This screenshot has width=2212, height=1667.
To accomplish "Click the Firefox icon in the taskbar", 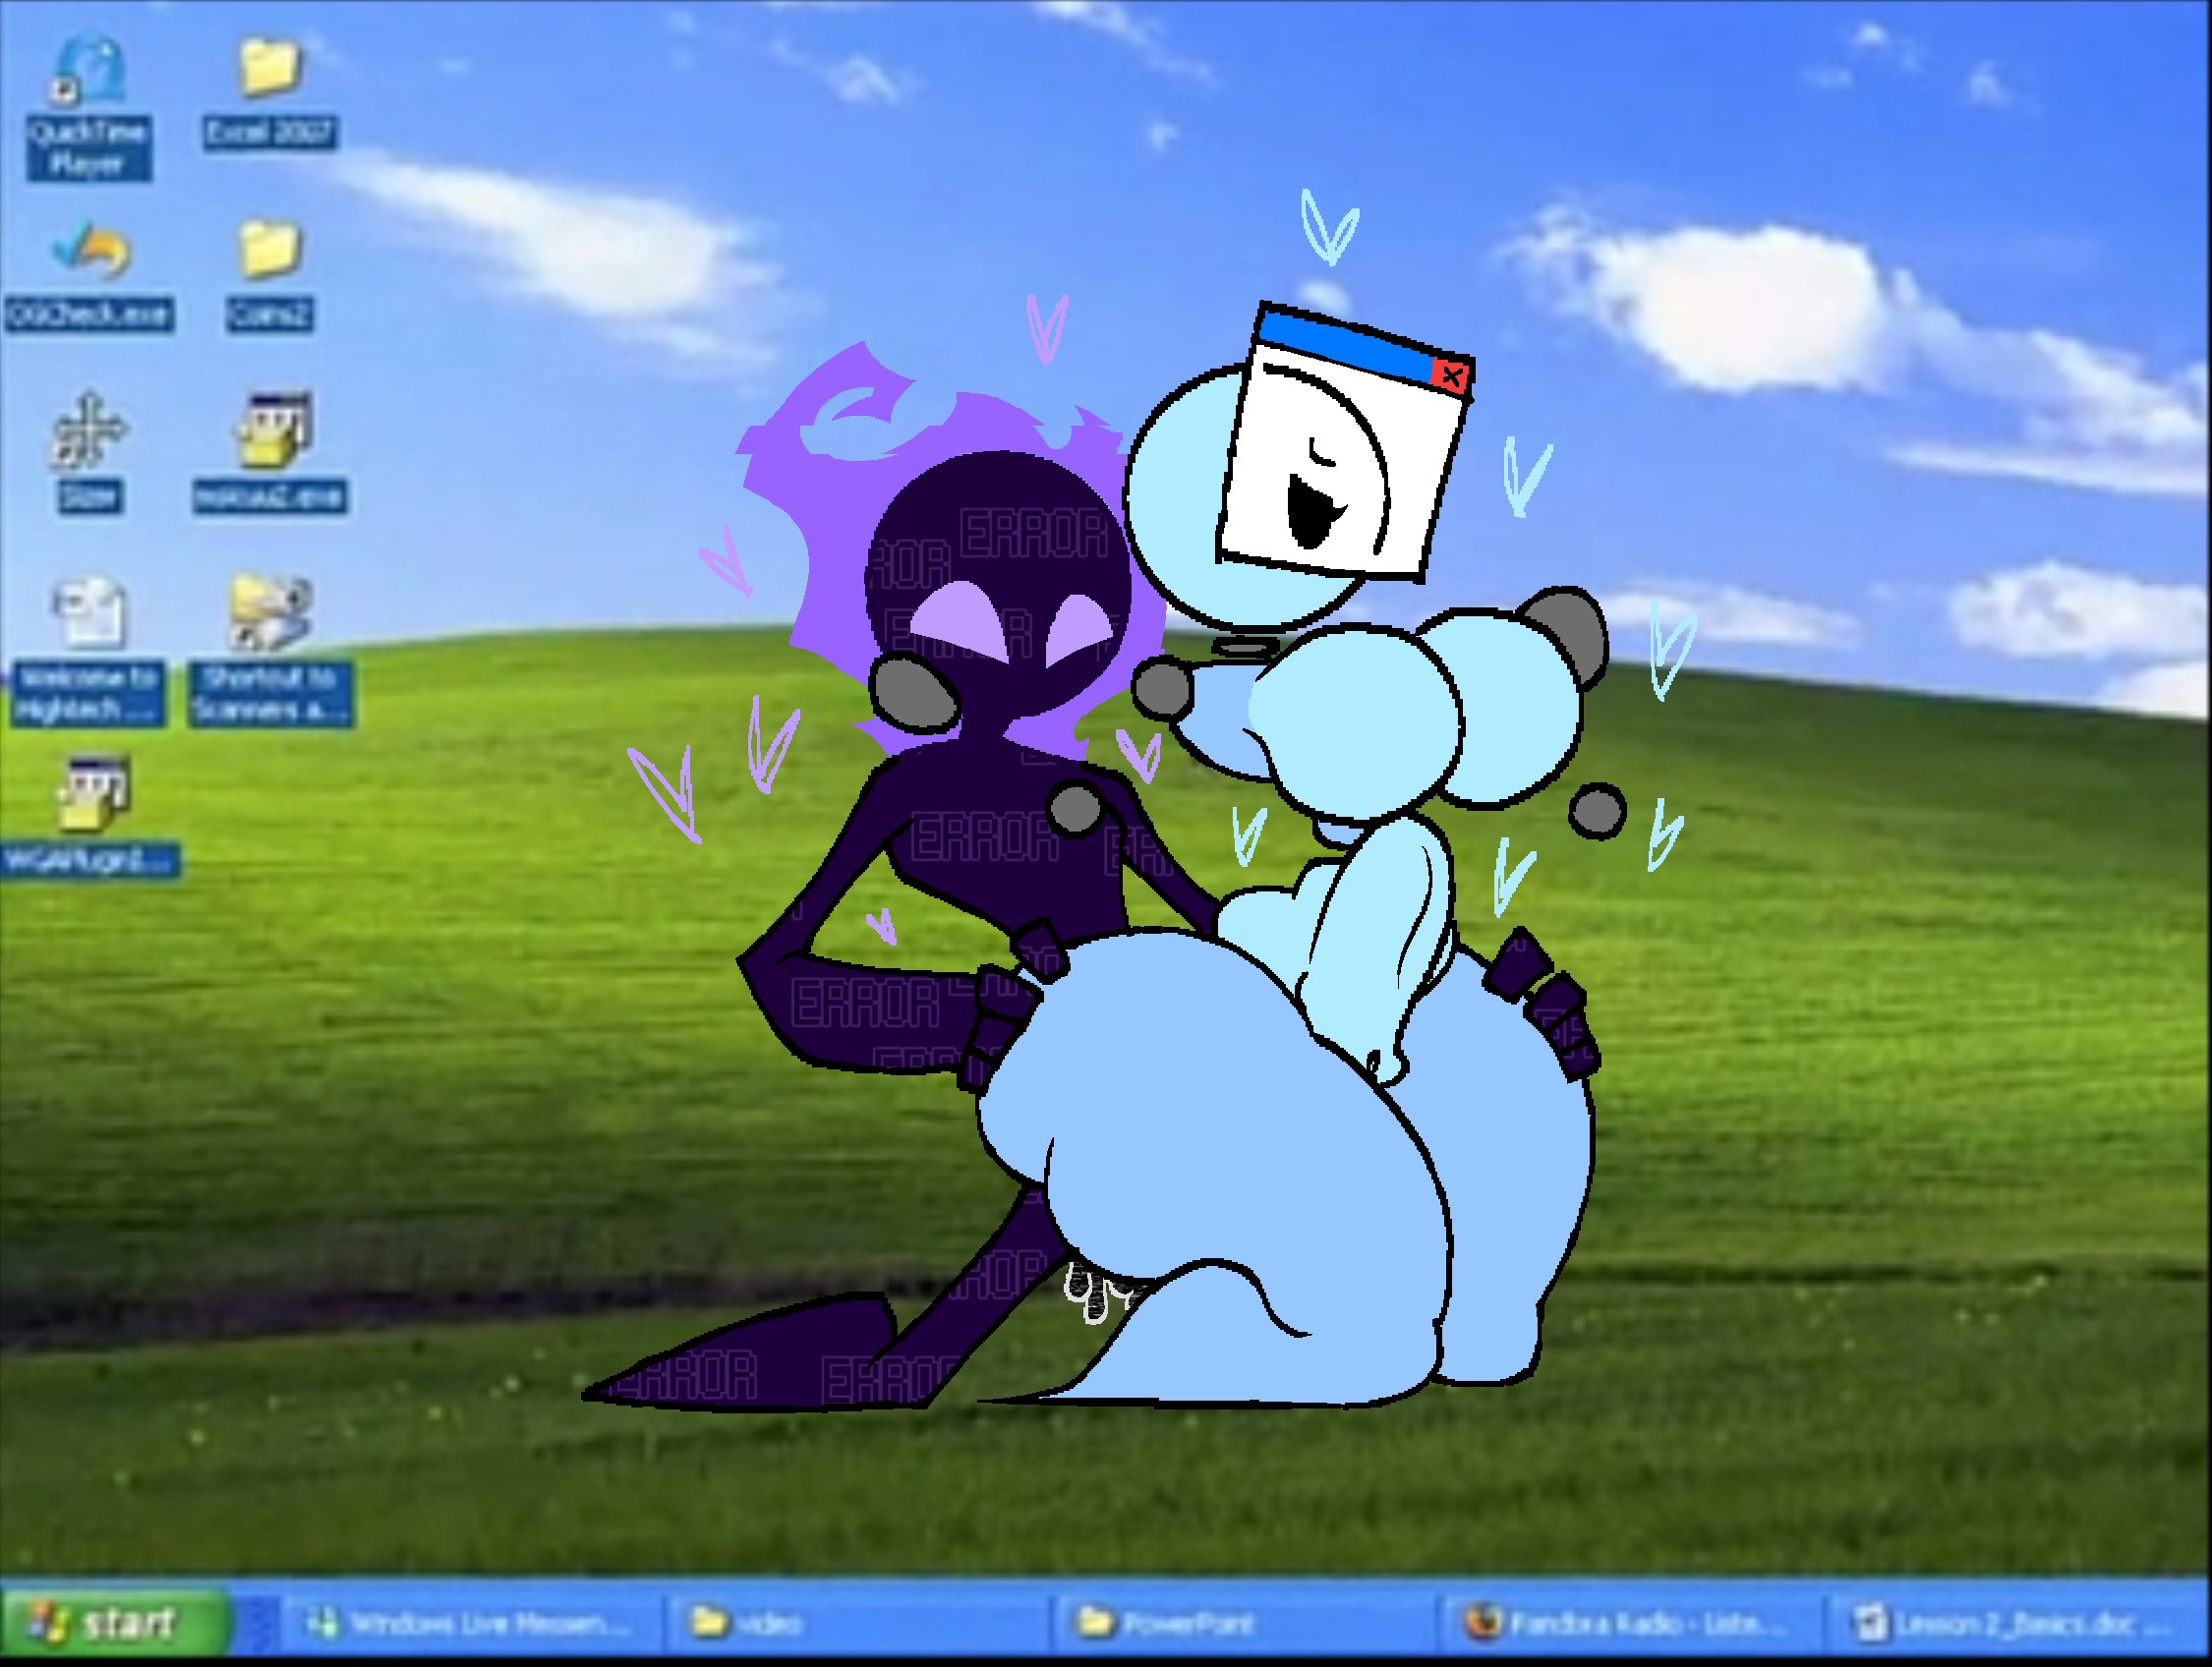I will [x=1484, y=1622].
